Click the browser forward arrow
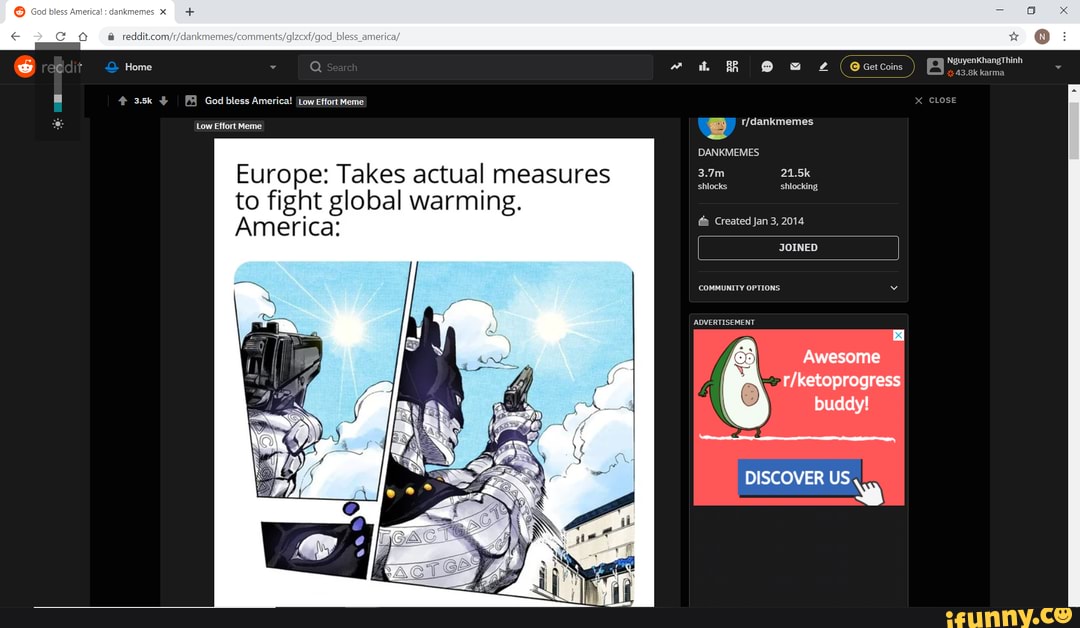Screen dimensions: 1080x628 coord(38,36)
